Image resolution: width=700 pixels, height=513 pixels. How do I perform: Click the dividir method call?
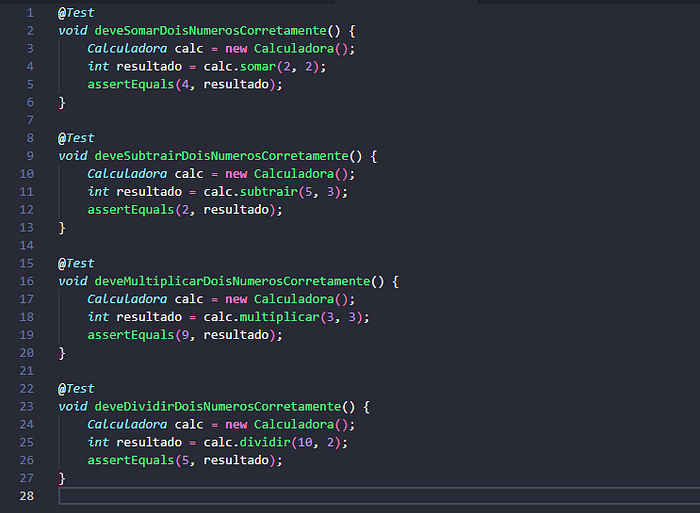click(x=265, y=442)
